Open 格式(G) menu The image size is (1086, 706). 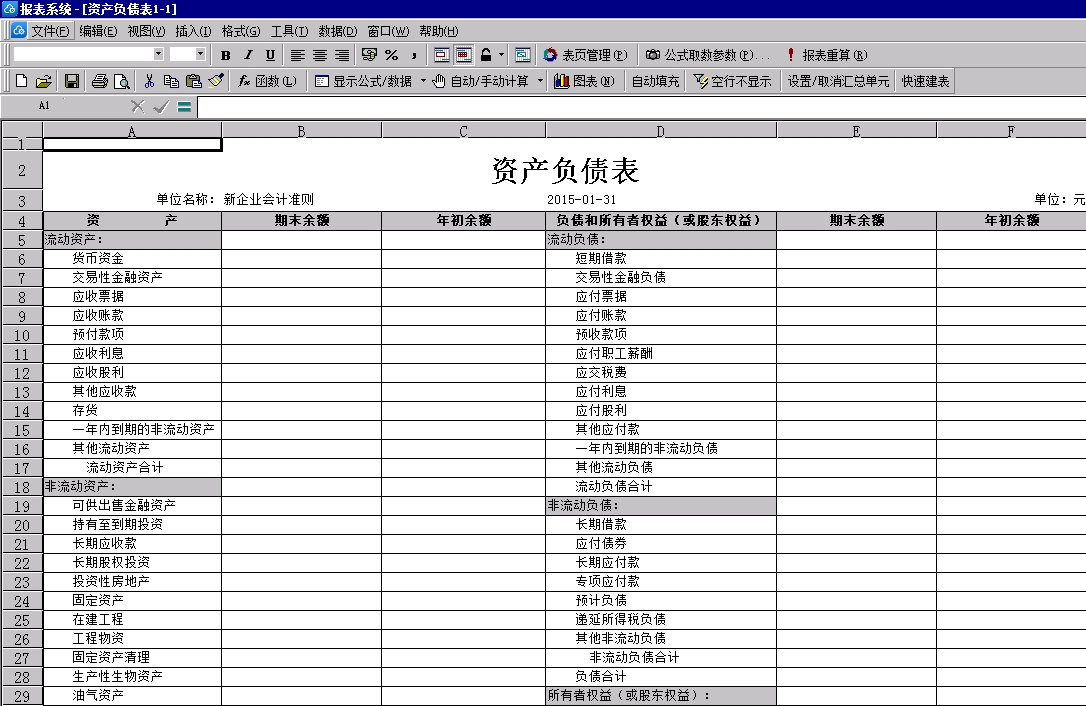pos(240,31)
